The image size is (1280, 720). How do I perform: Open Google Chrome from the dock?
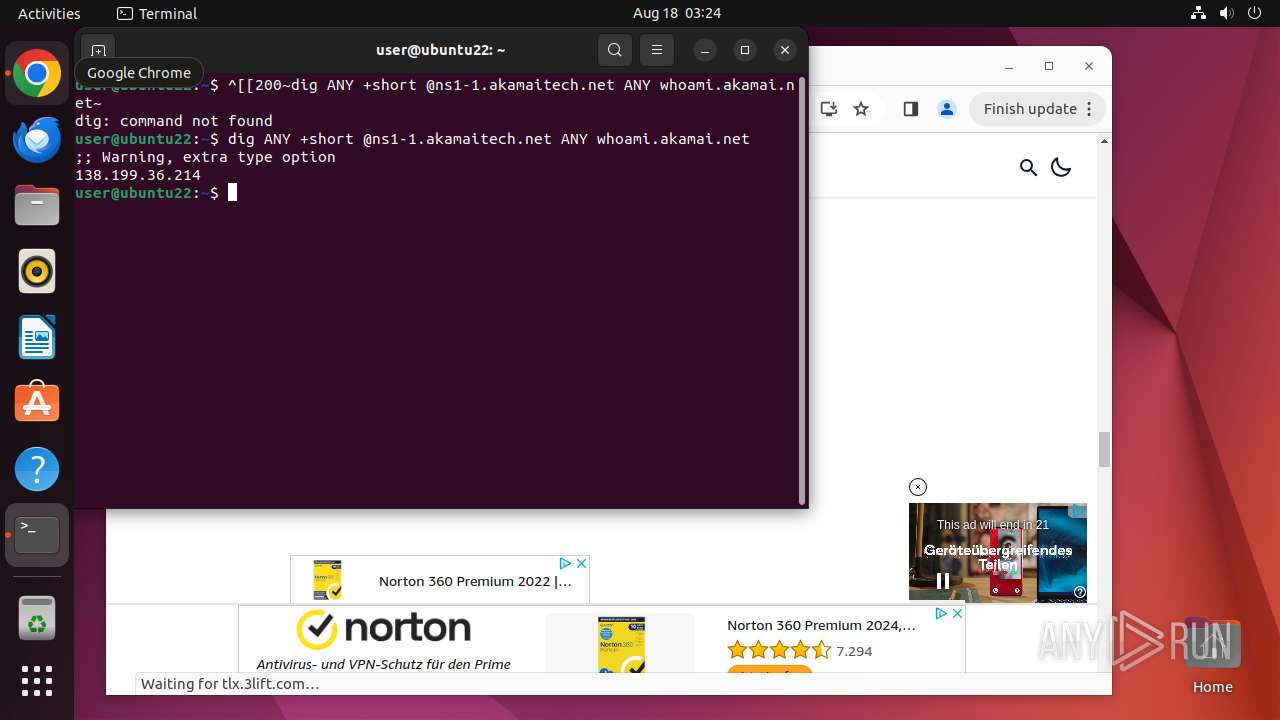(x=37, y=74)
